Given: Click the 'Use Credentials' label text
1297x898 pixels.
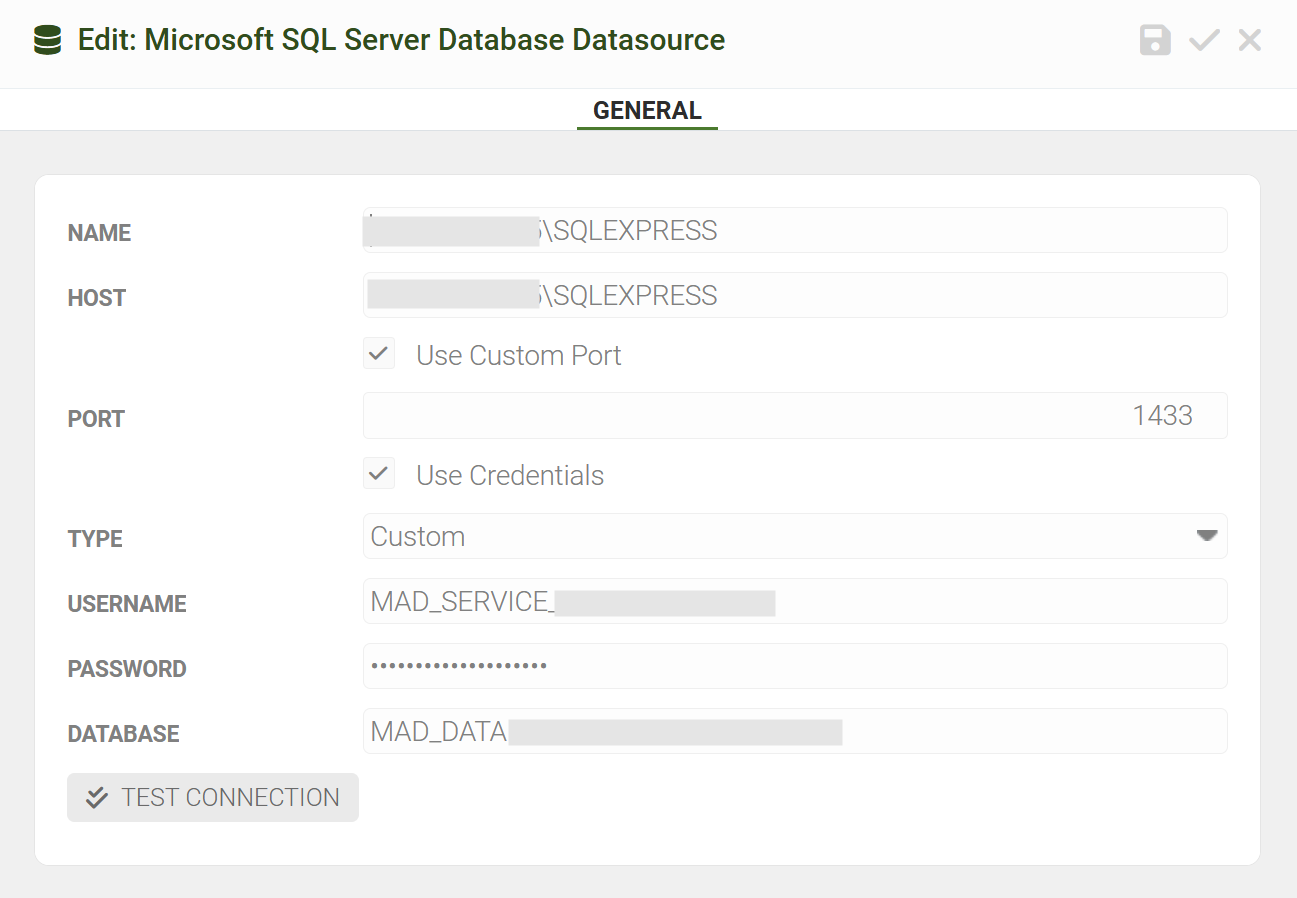Looking at the screenshot, I should click(510, 475).
